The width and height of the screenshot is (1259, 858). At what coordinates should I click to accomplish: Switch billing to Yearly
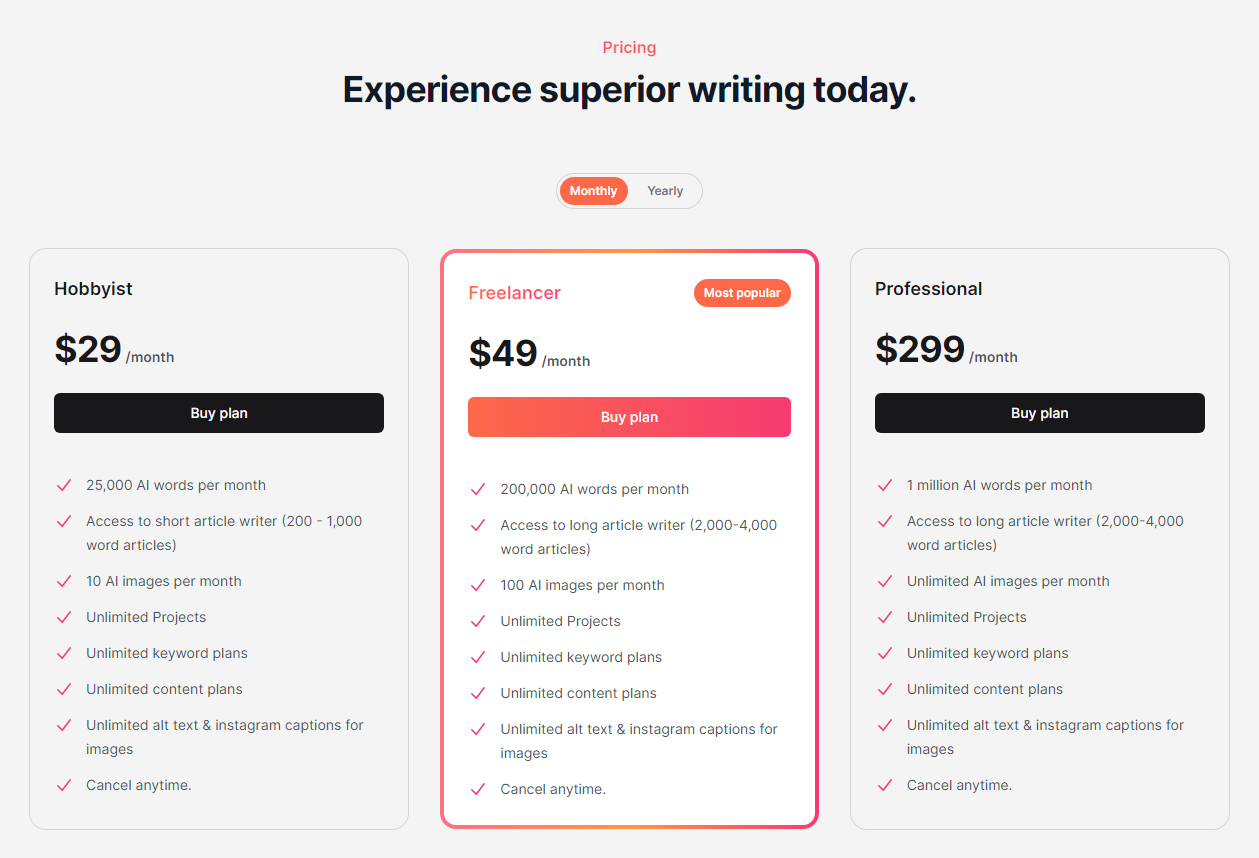point(665,191)
